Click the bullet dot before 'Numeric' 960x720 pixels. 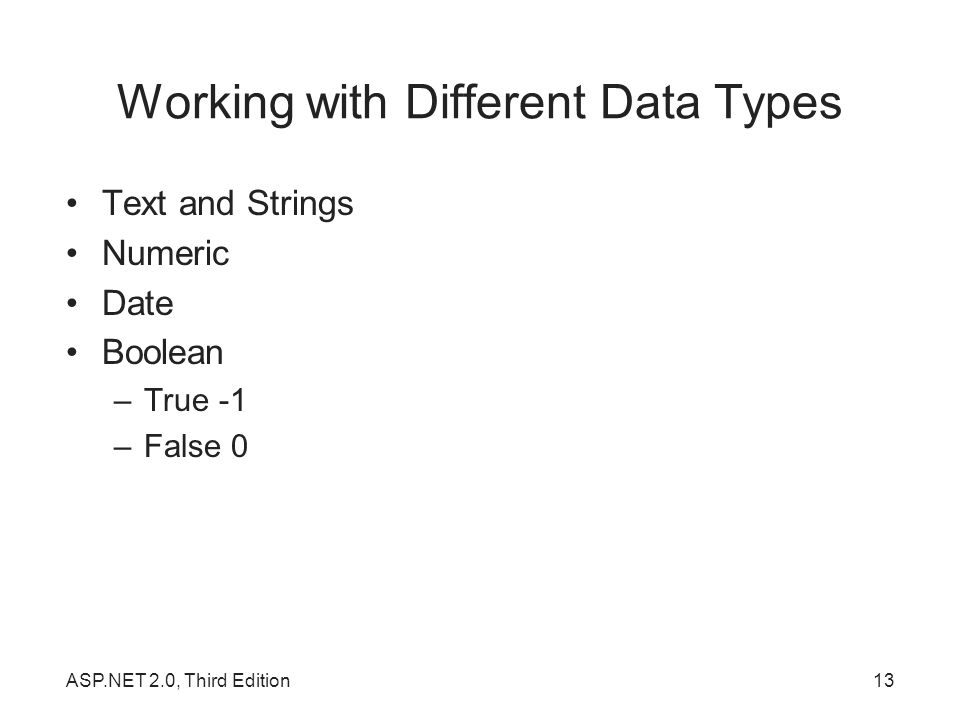pos(72,253)
